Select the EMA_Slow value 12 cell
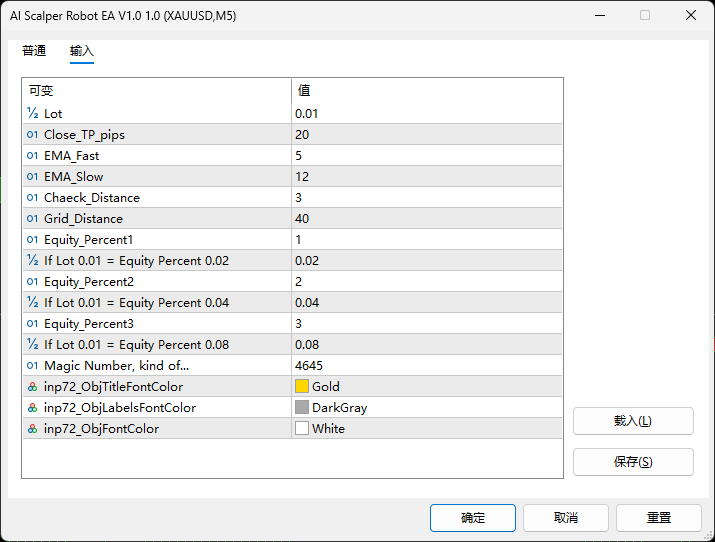The width and height of the screenshot is (715, 542). (426, 177)
